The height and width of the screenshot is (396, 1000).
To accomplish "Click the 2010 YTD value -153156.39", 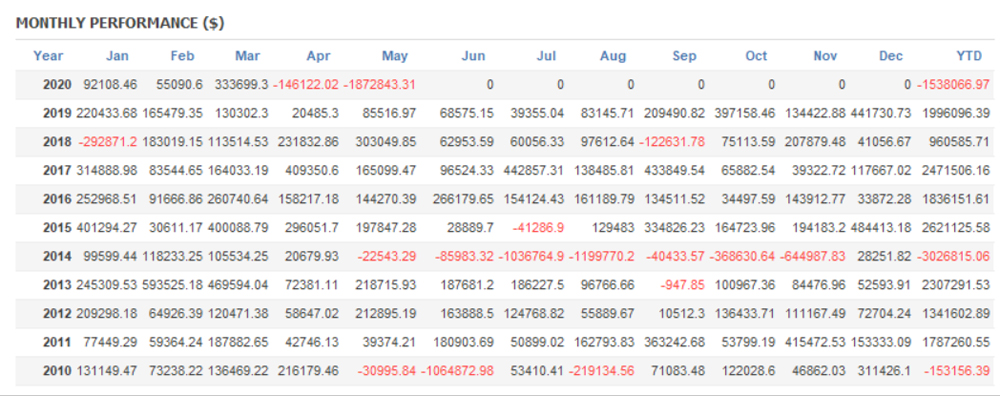I will 957,371.
